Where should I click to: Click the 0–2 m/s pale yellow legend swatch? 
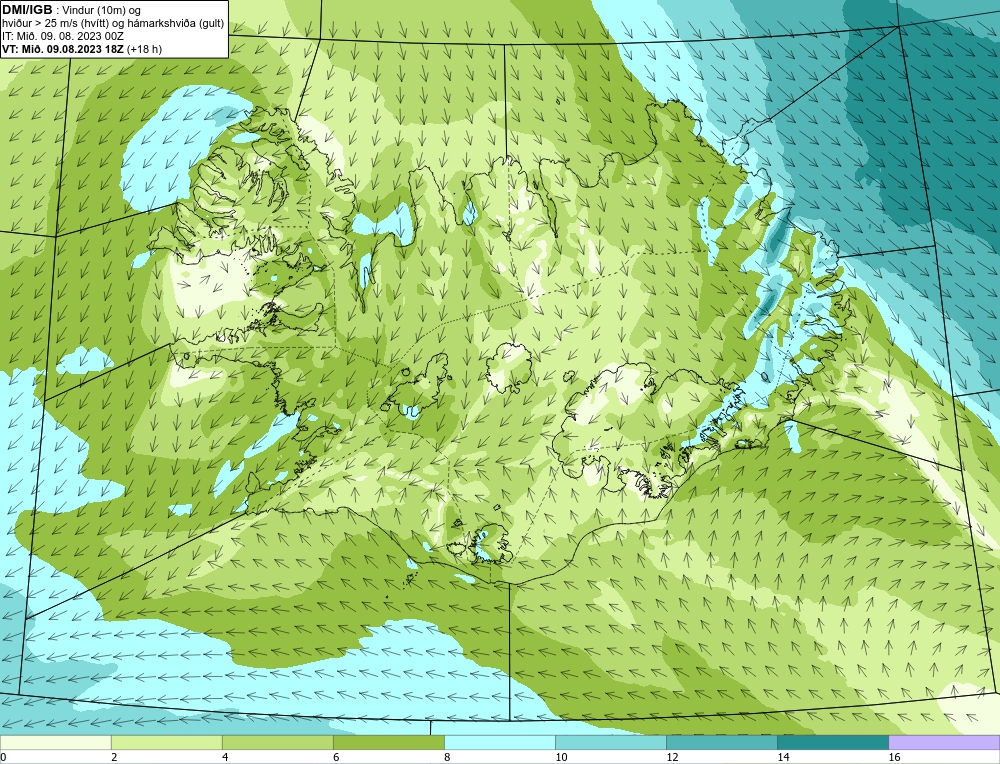point(55,742)
